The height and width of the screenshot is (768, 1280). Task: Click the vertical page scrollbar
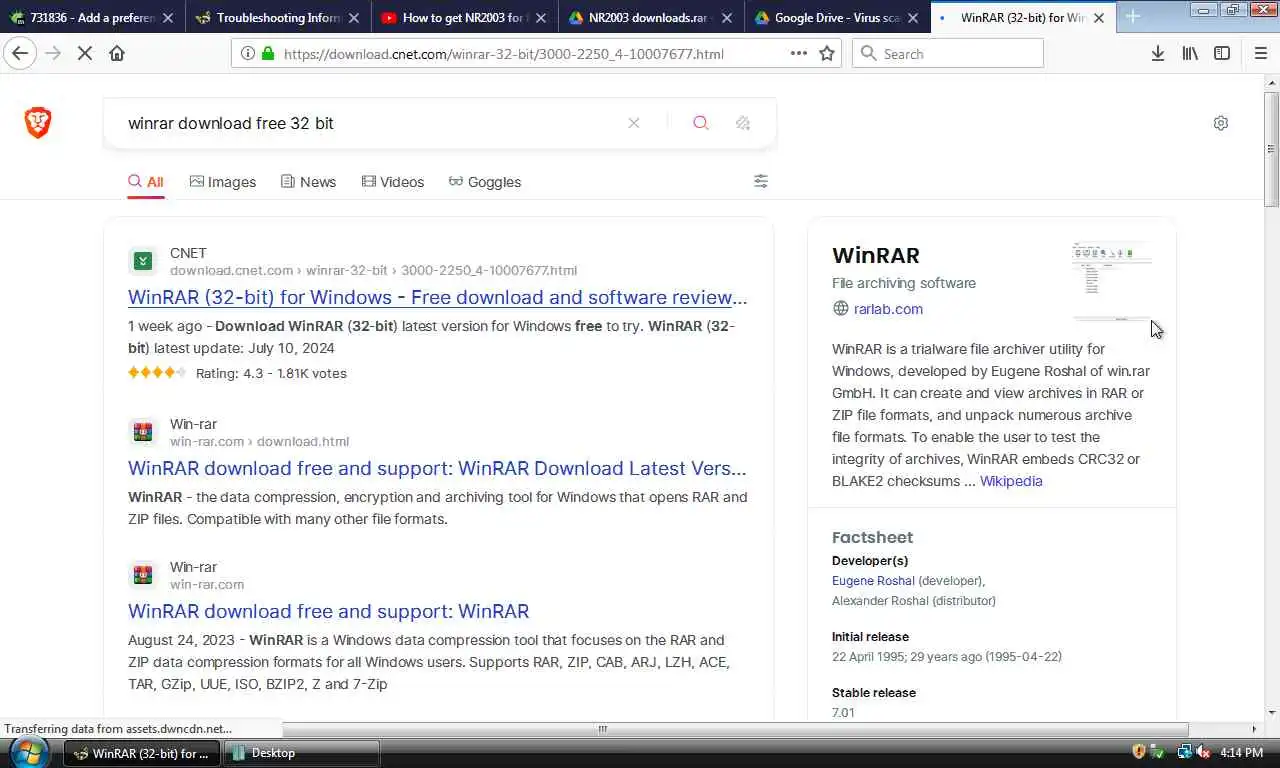(1271, 150)
